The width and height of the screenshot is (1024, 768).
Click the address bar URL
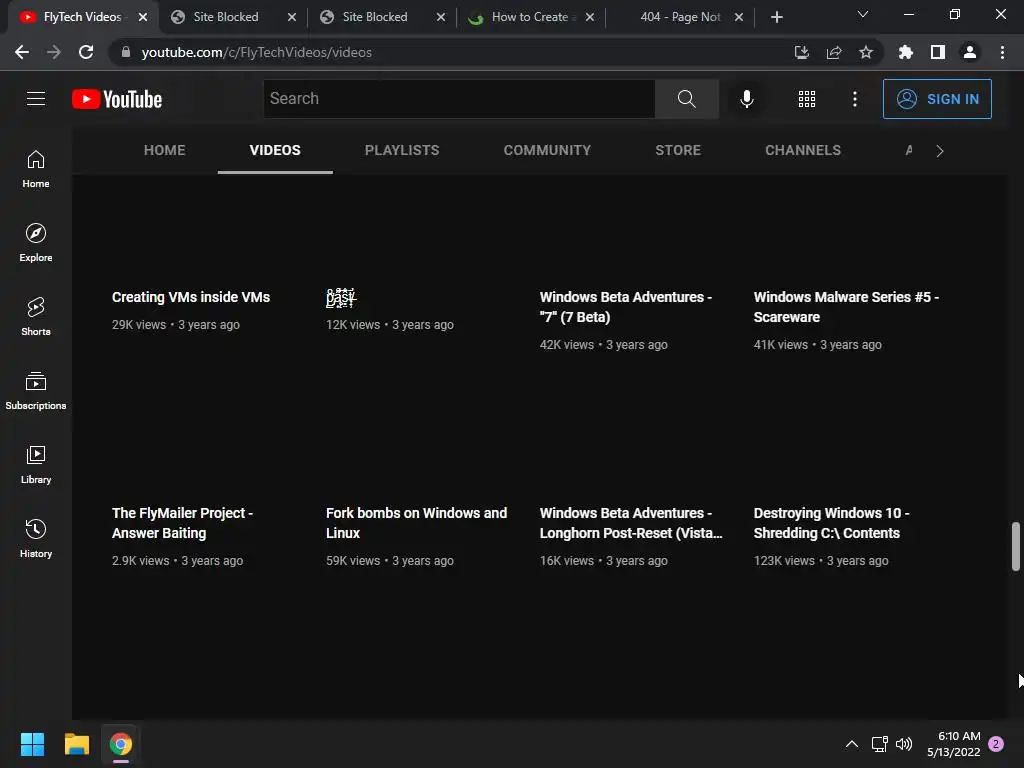[257, 52]
